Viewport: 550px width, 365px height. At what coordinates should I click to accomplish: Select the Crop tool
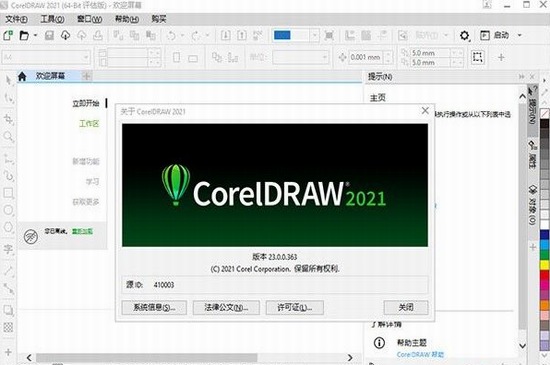coord(8,119)
